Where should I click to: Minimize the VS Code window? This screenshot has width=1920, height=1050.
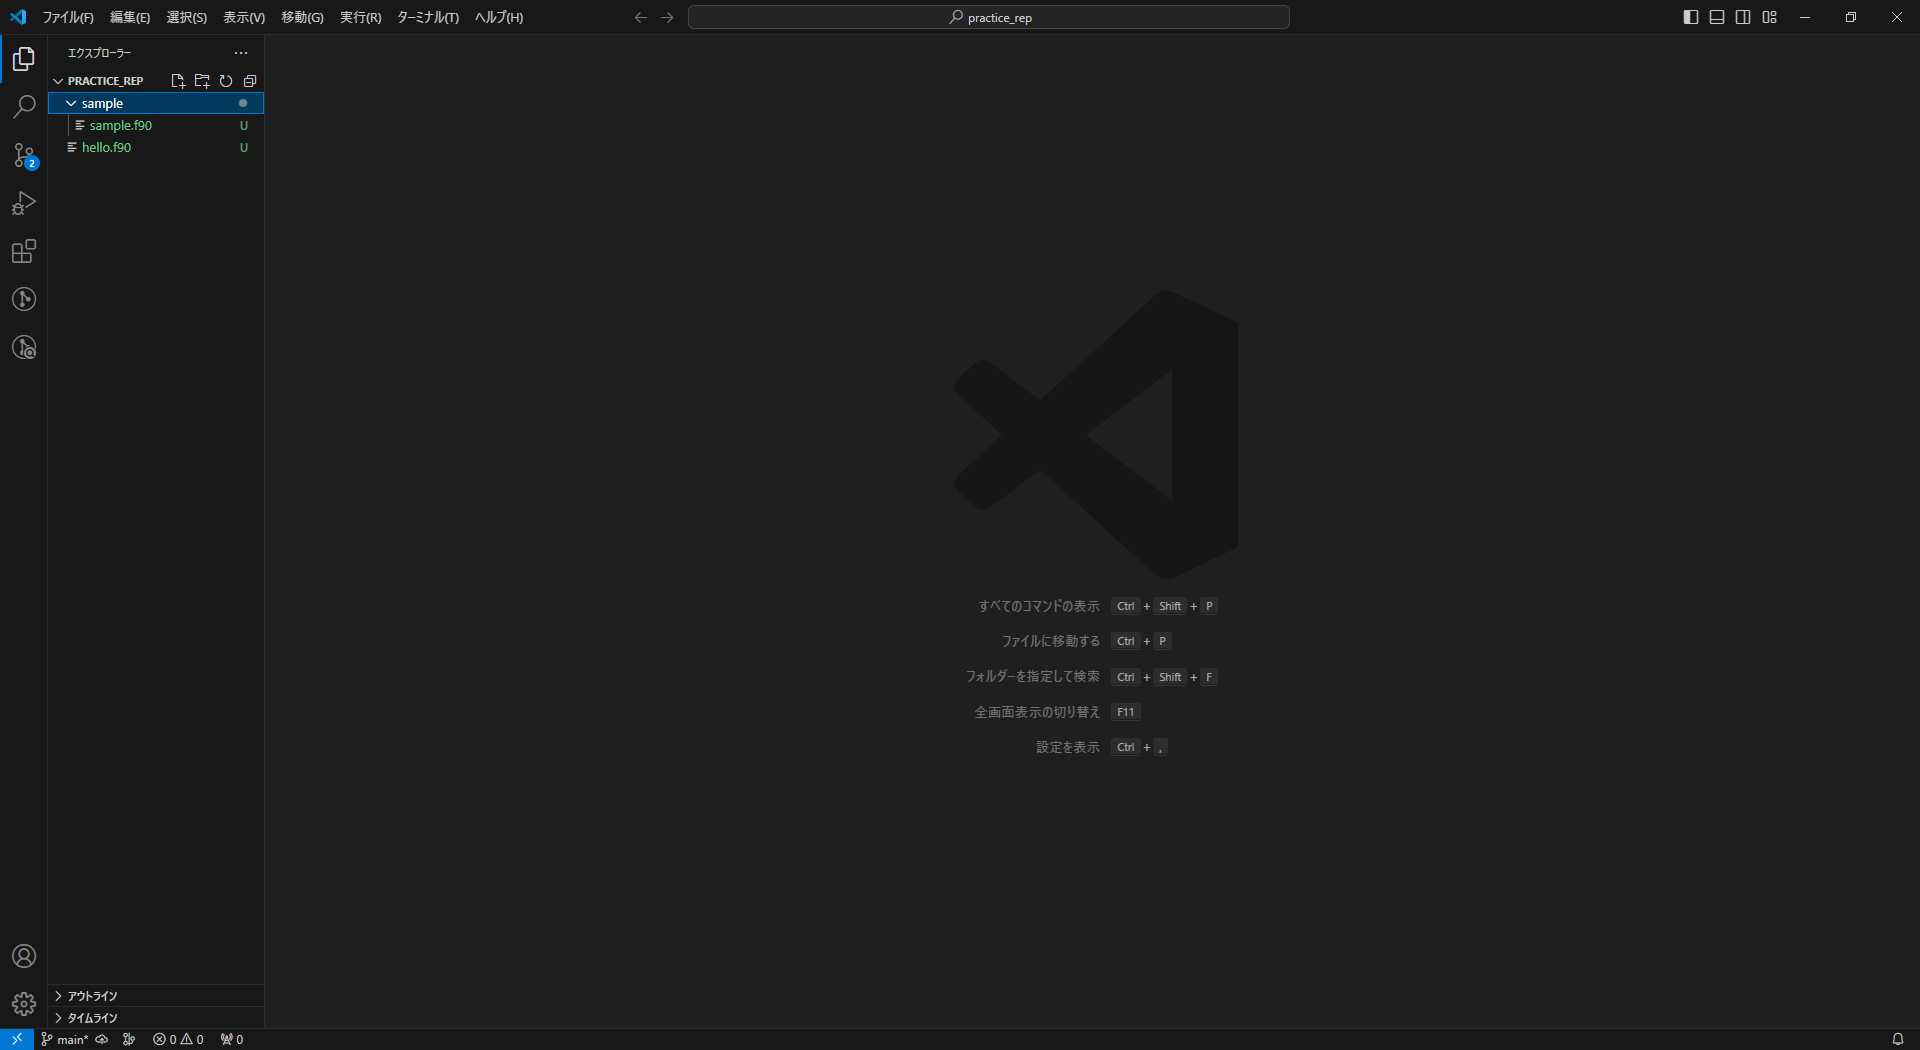point(1805,17)
